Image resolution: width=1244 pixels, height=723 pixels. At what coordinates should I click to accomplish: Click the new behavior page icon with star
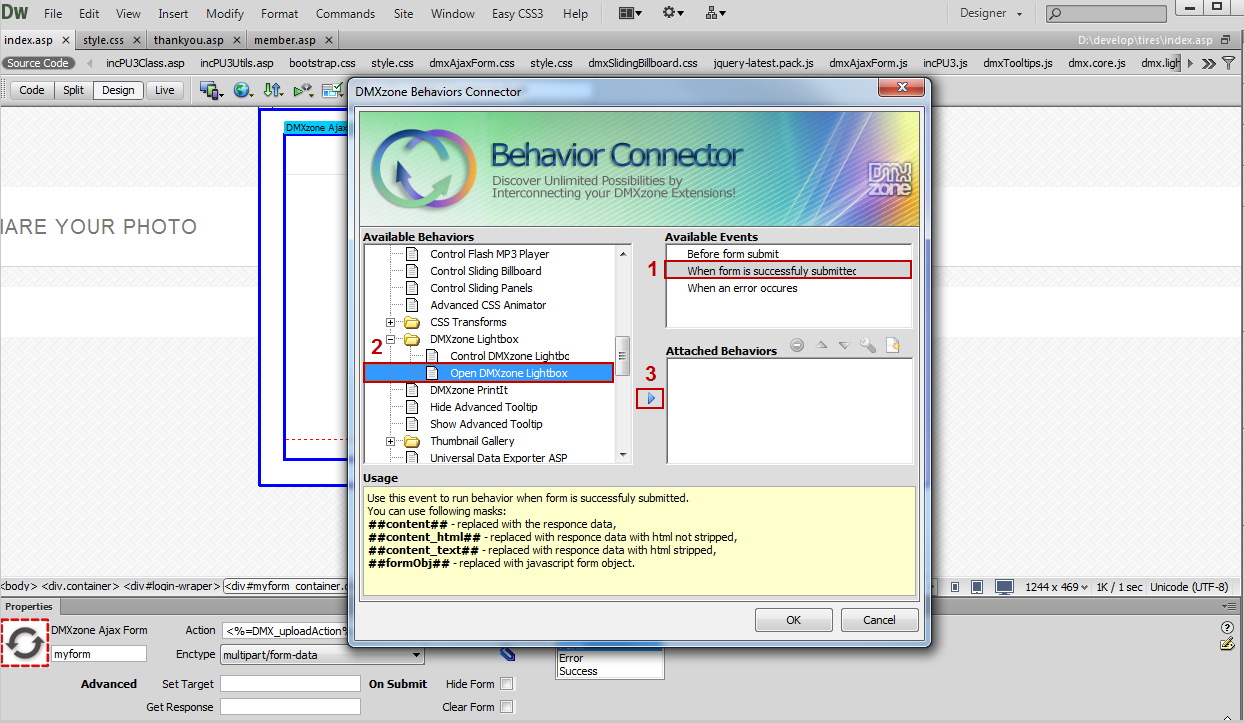tap(893, 345)
